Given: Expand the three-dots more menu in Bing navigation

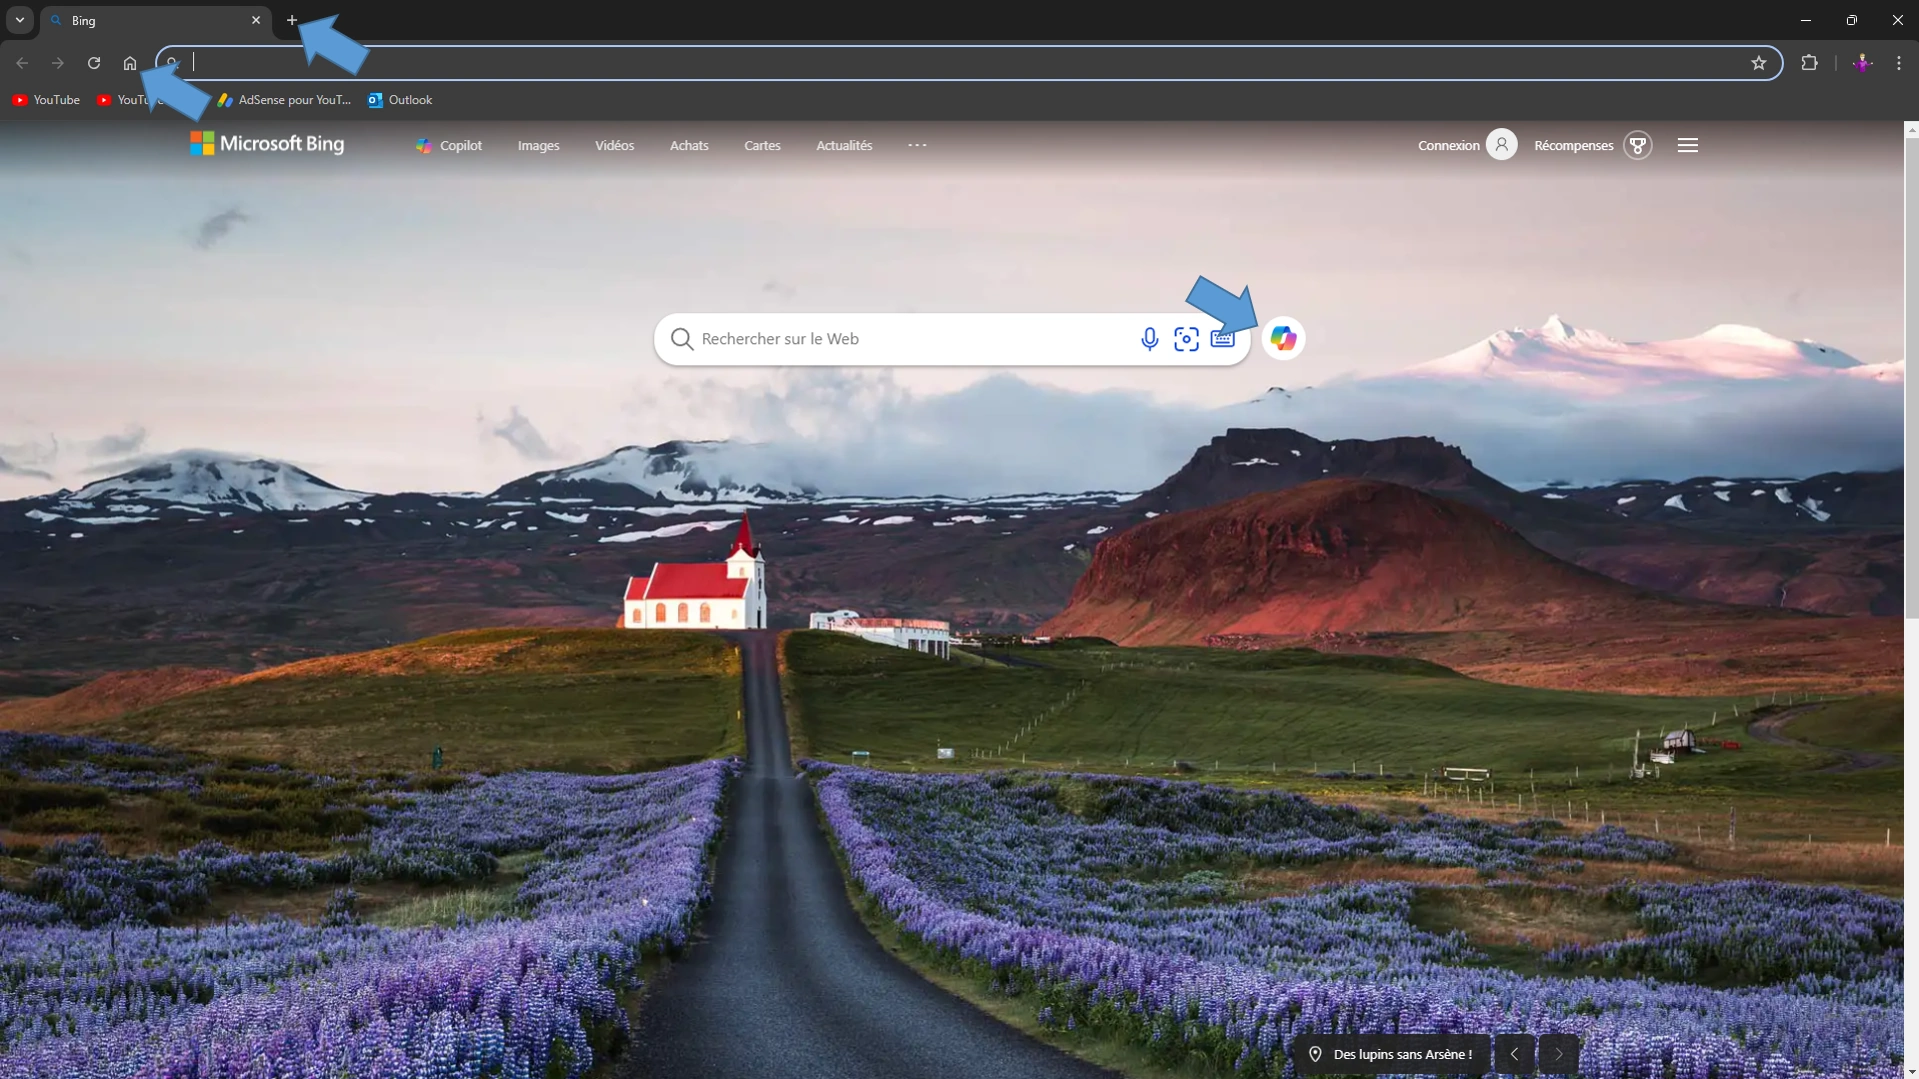Looking at the screenshot, I should tap(917, 145).
